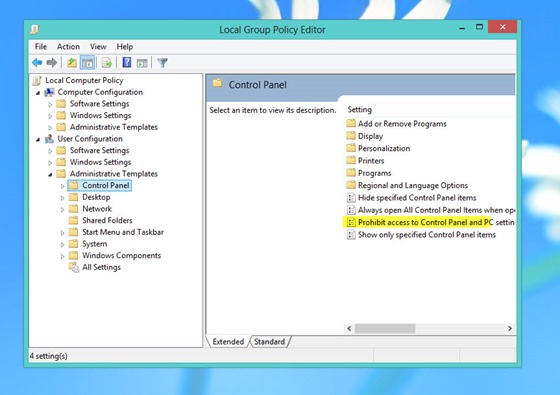The width and height of the screenshot is (560, 395).
Task: Open the Action menu
Action: tap(68, 47)
